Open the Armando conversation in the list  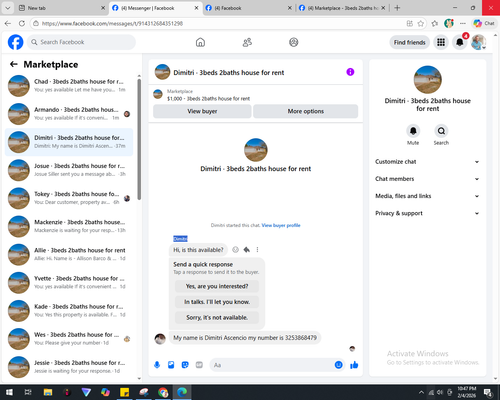[x=69, y=114]
